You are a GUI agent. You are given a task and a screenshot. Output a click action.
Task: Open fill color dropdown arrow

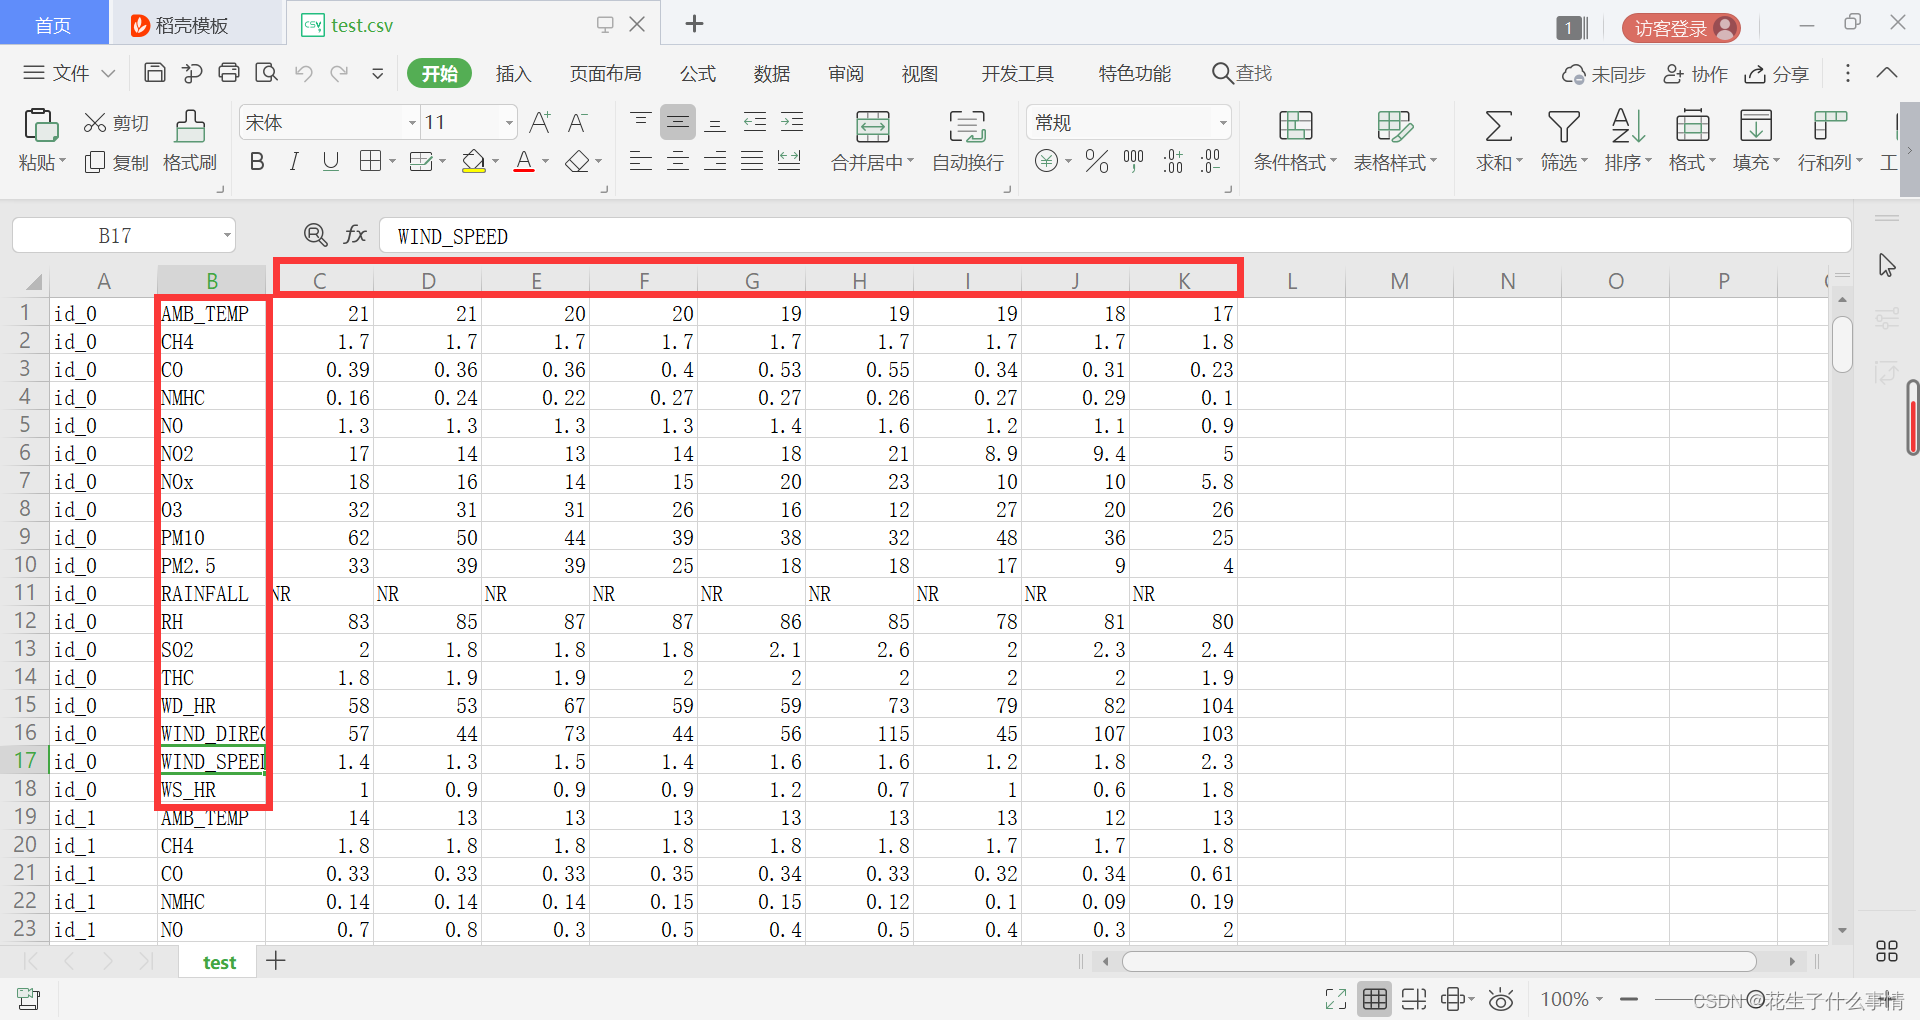(495, 162)
